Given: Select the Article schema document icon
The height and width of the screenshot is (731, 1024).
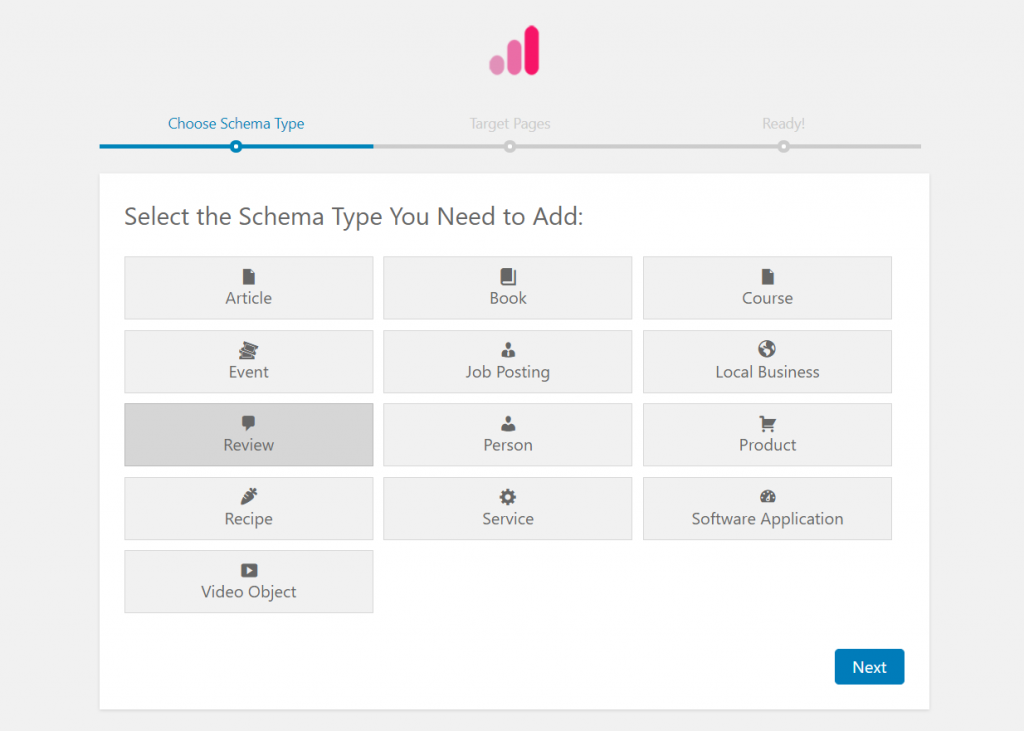Looking at the screenshot, I should point(248,277).
